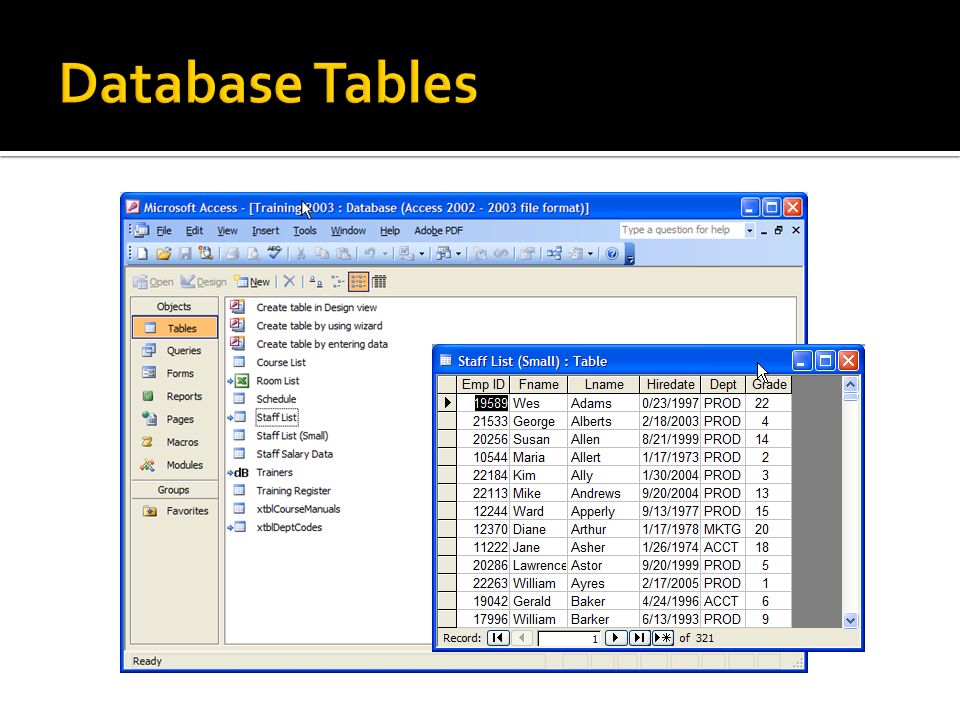Expand the Undo dropdown arrow
960x720 pixels.
point(384,253)
